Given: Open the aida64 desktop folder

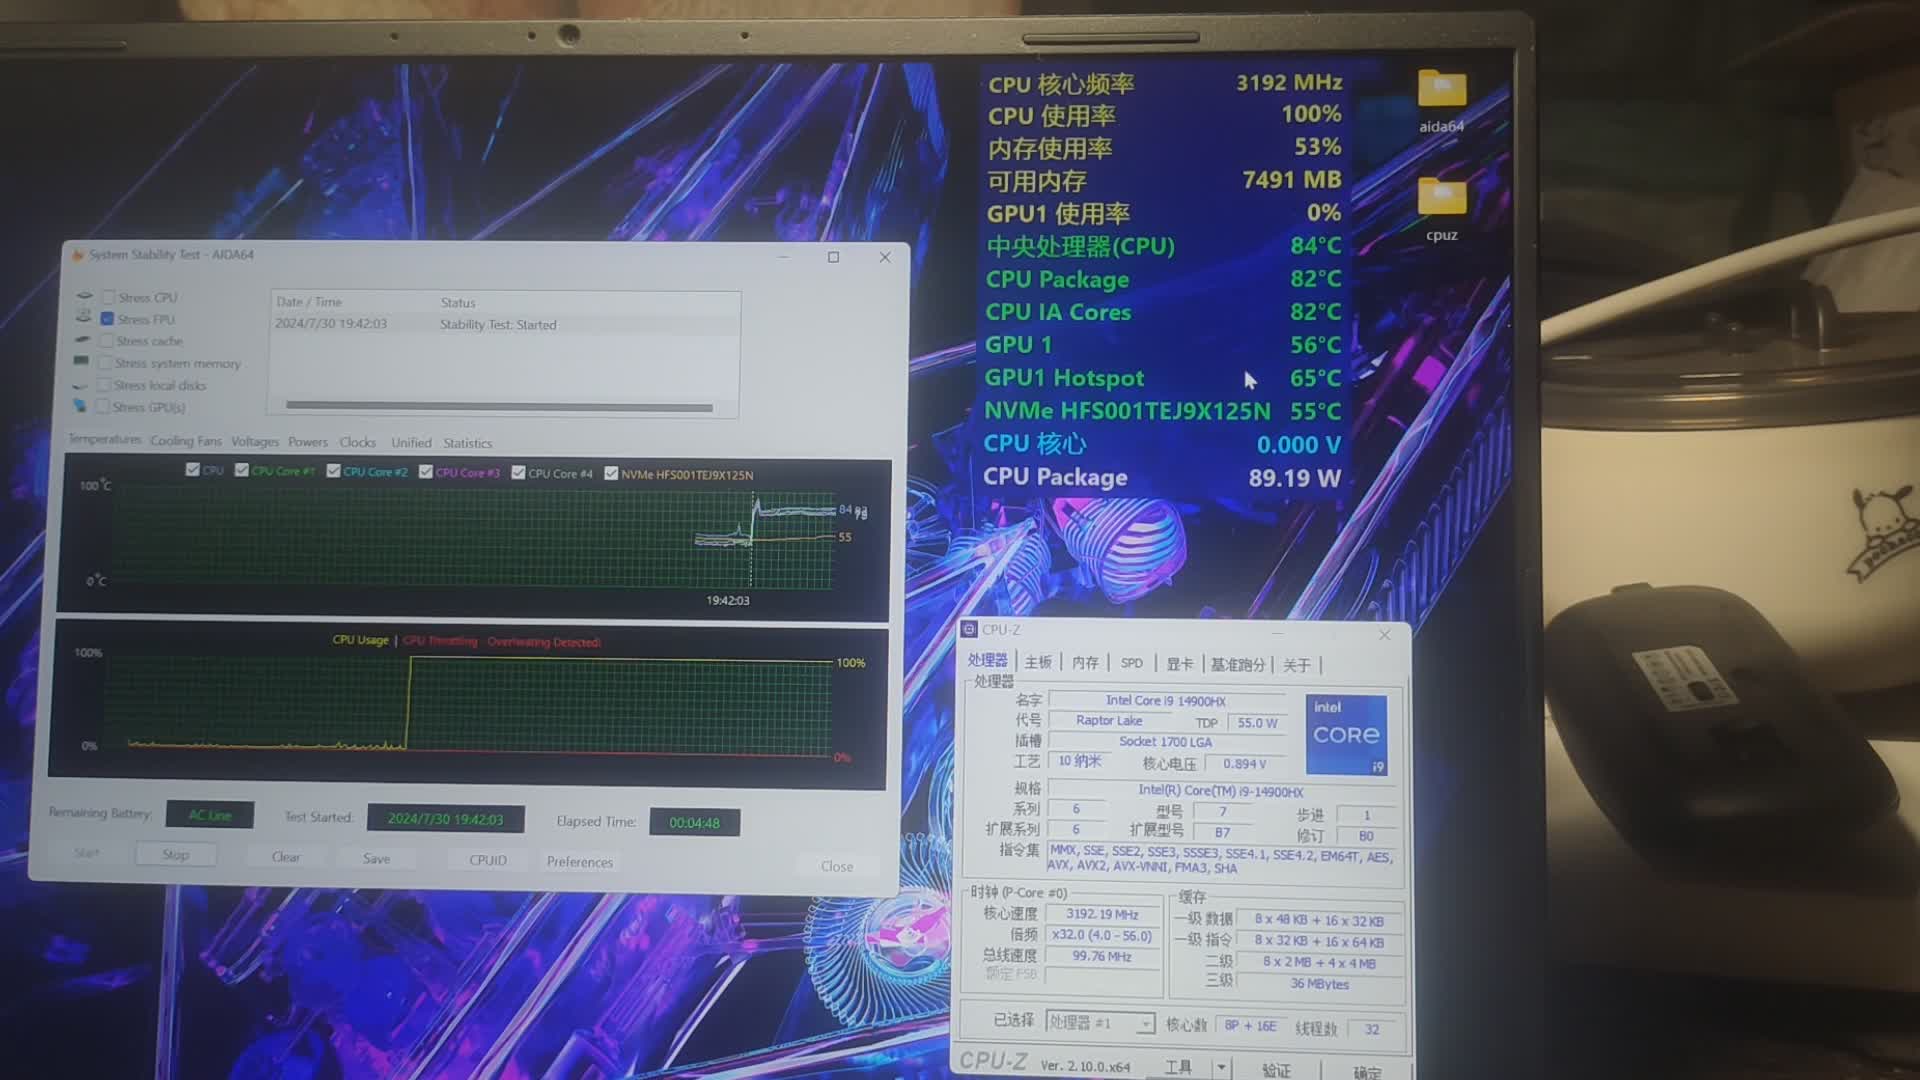Looking at the screenshot, I should pyautogui.click(x=1441, y=100).
